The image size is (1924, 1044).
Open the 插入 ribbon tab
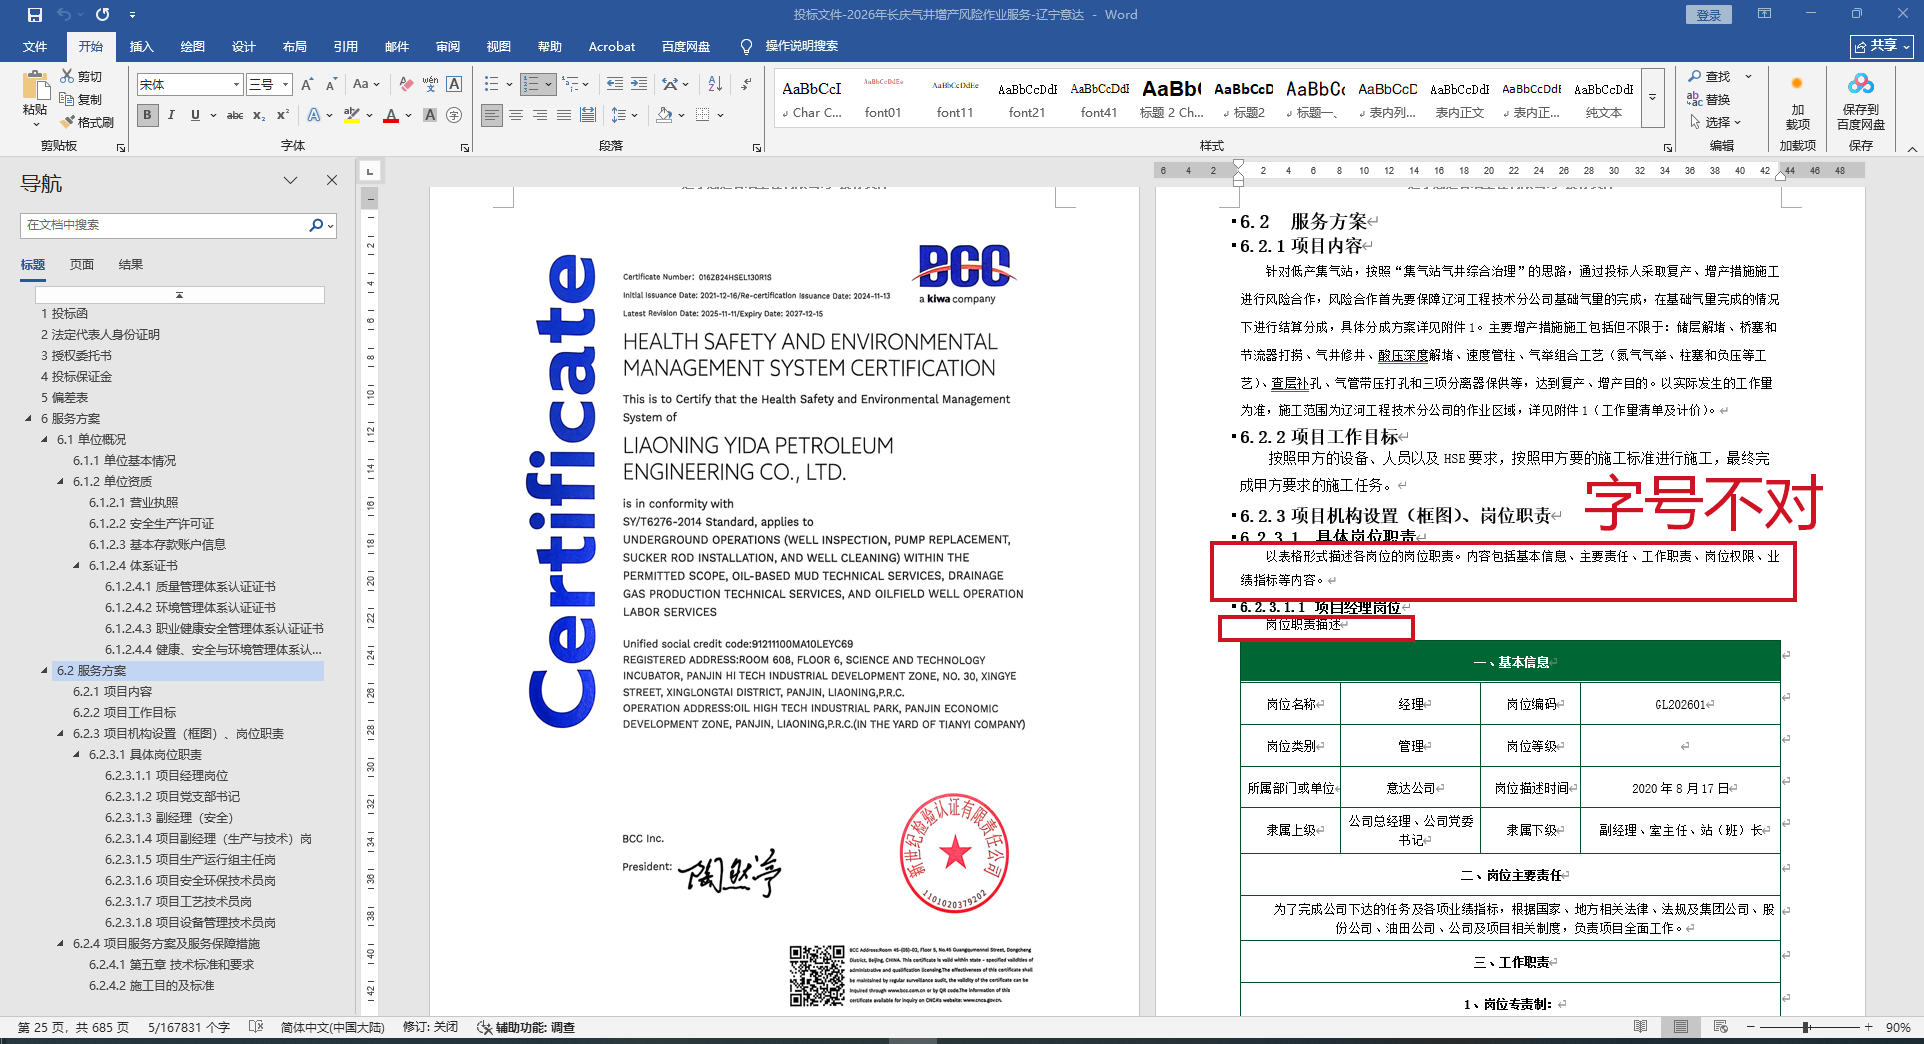click(142, 46)
